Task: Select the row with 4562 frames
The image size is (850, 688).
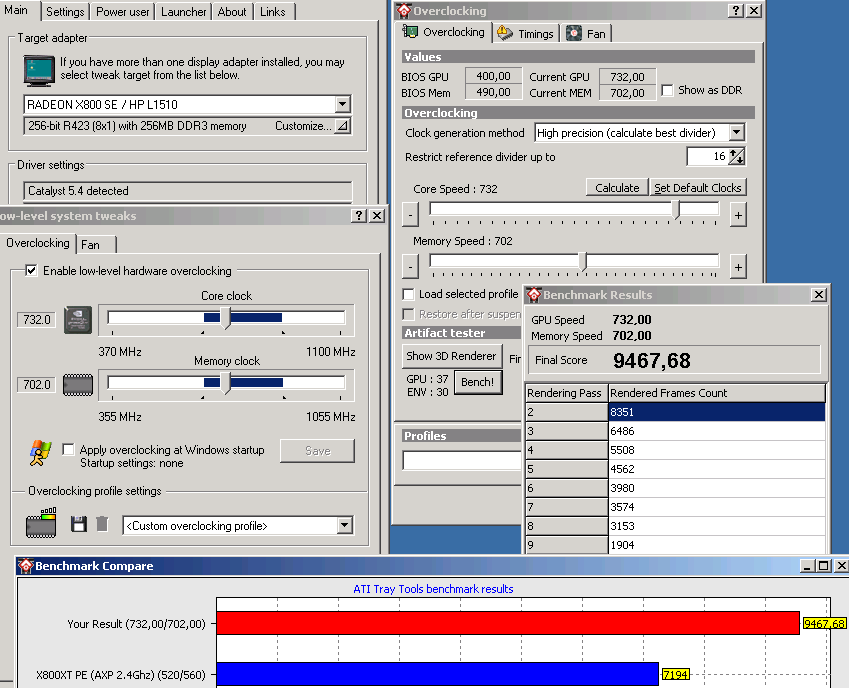Action: click(x=675, y=469)
